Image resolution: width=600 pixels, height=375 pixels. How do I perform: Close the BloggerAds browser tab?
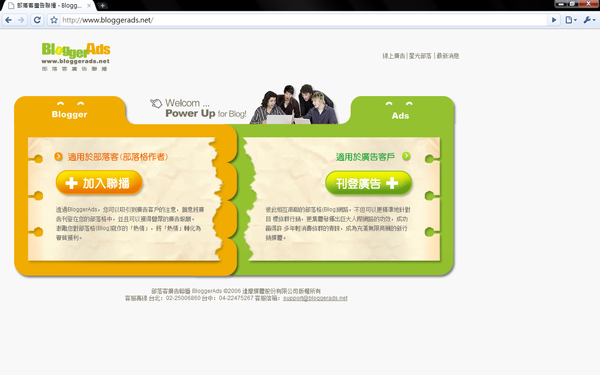click(x=89, y=5)
